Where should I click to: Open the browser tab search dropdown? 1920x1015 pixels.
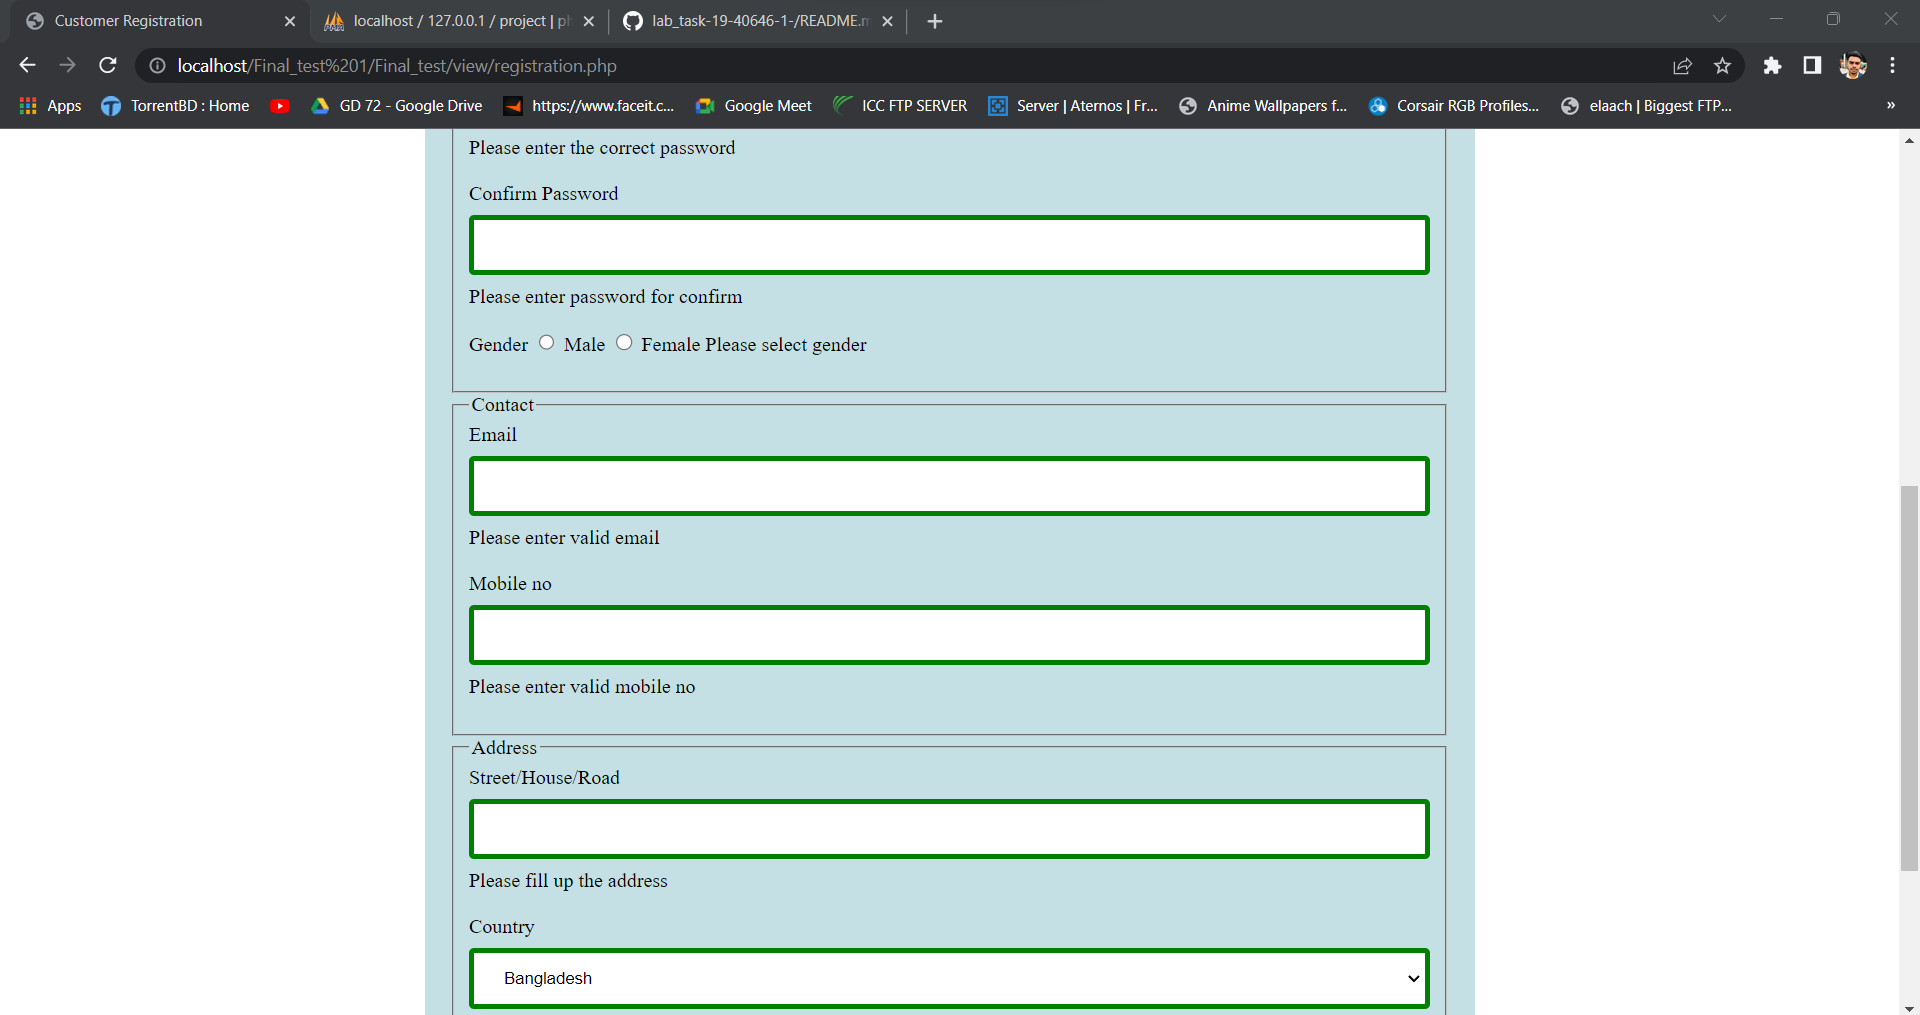point(1720,20)
